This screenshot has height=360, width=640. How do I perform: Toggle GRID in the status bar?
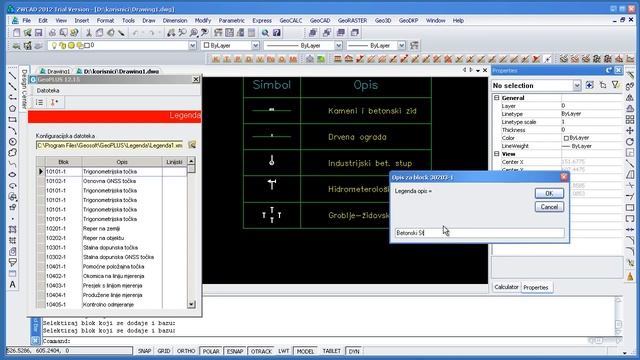tap(164, 351)
